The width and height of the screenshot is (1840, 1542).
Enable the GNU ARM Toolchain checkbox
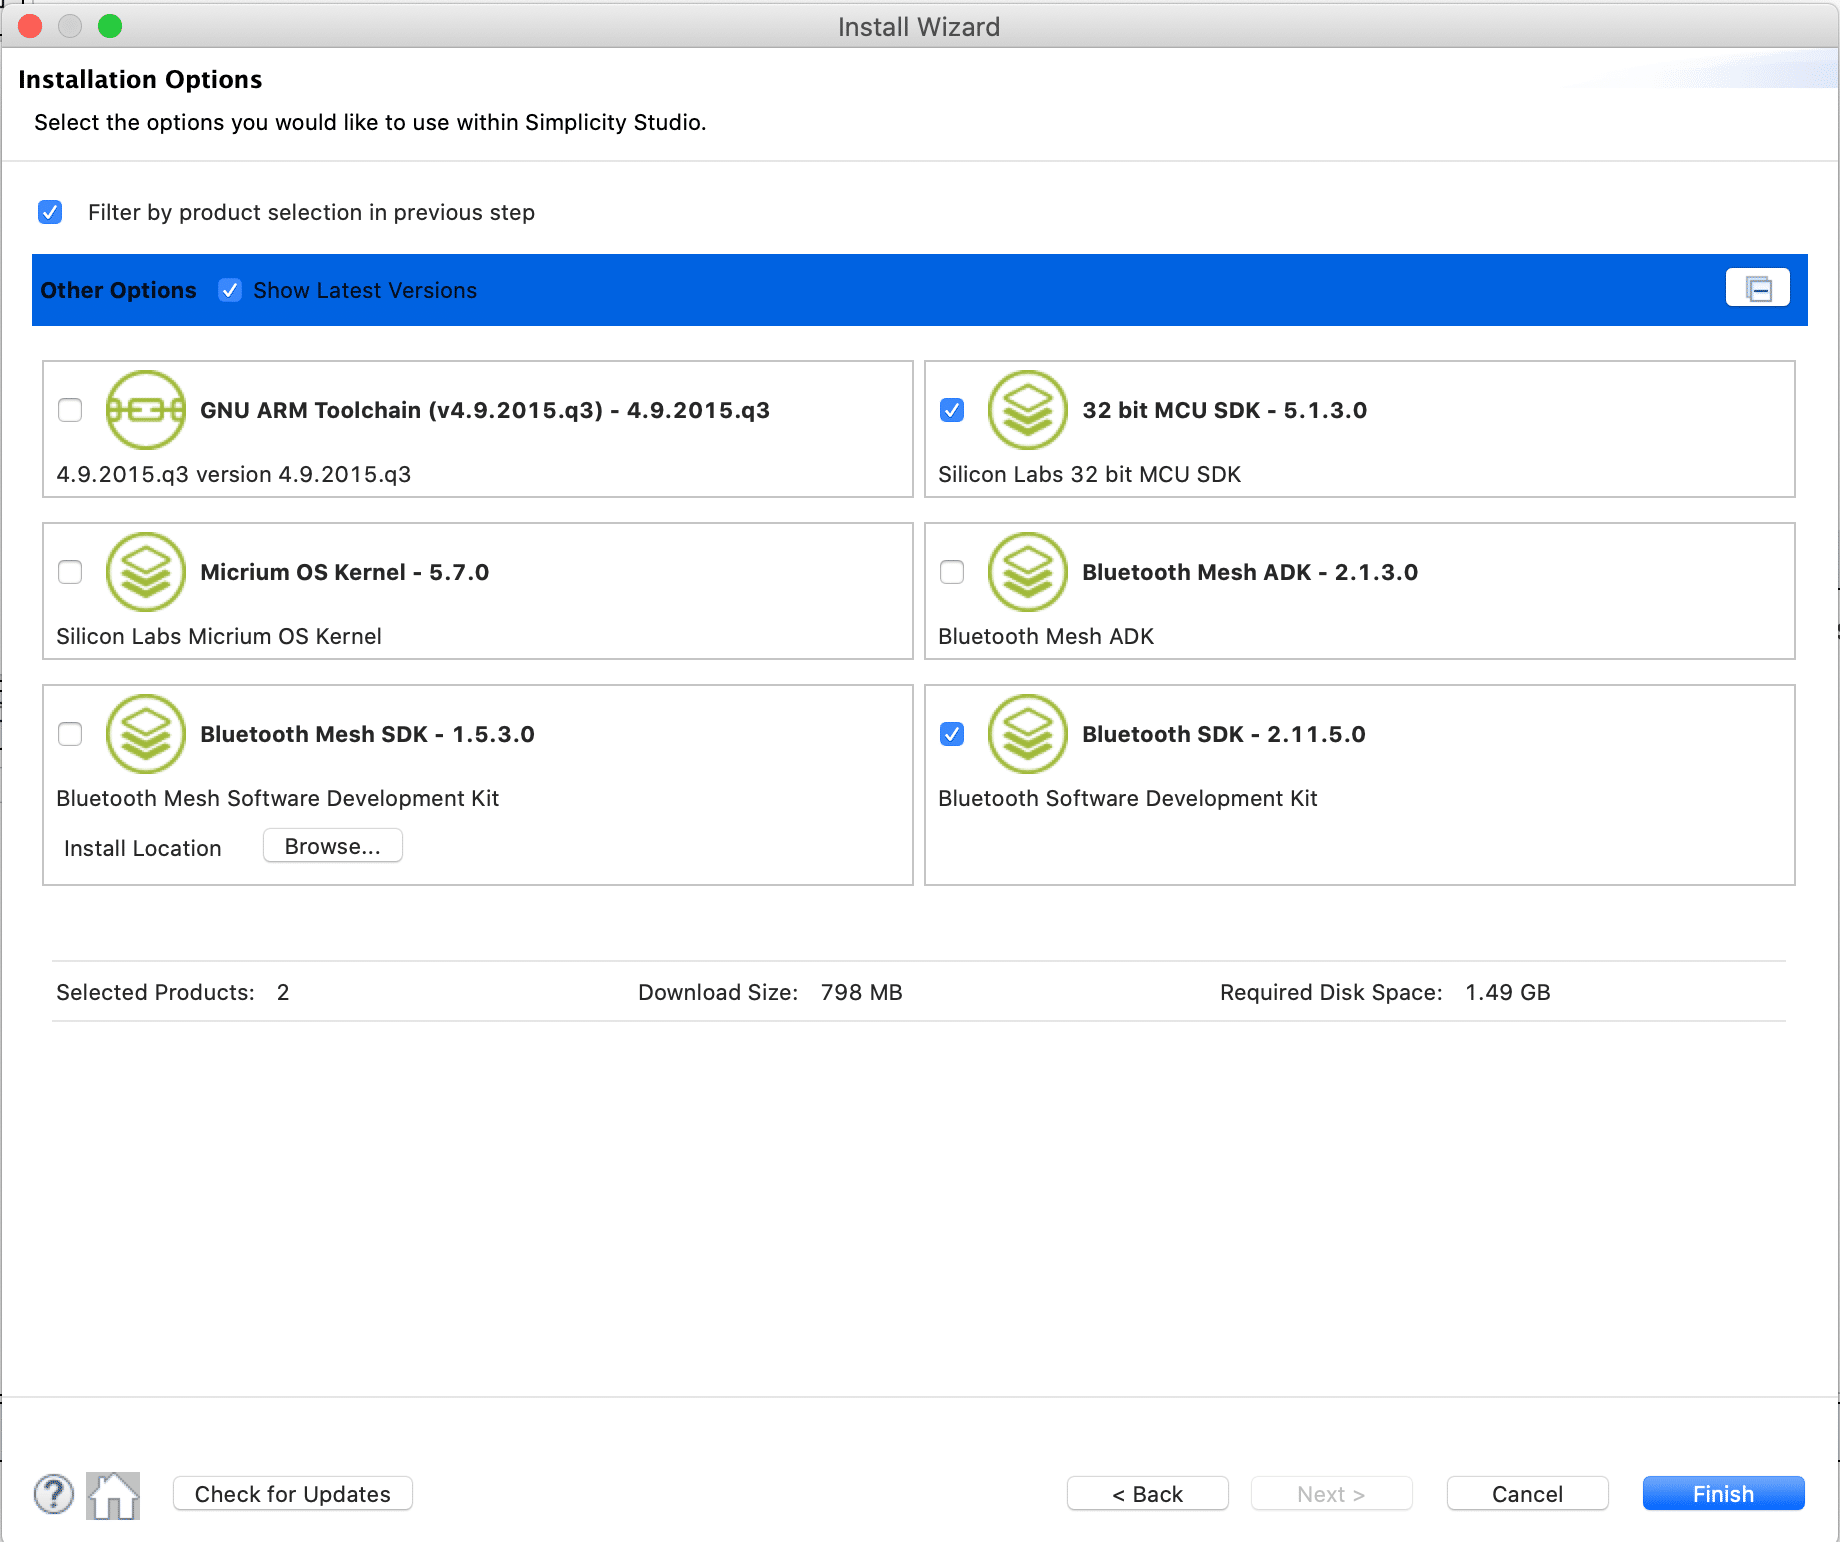tap(70, 410)
